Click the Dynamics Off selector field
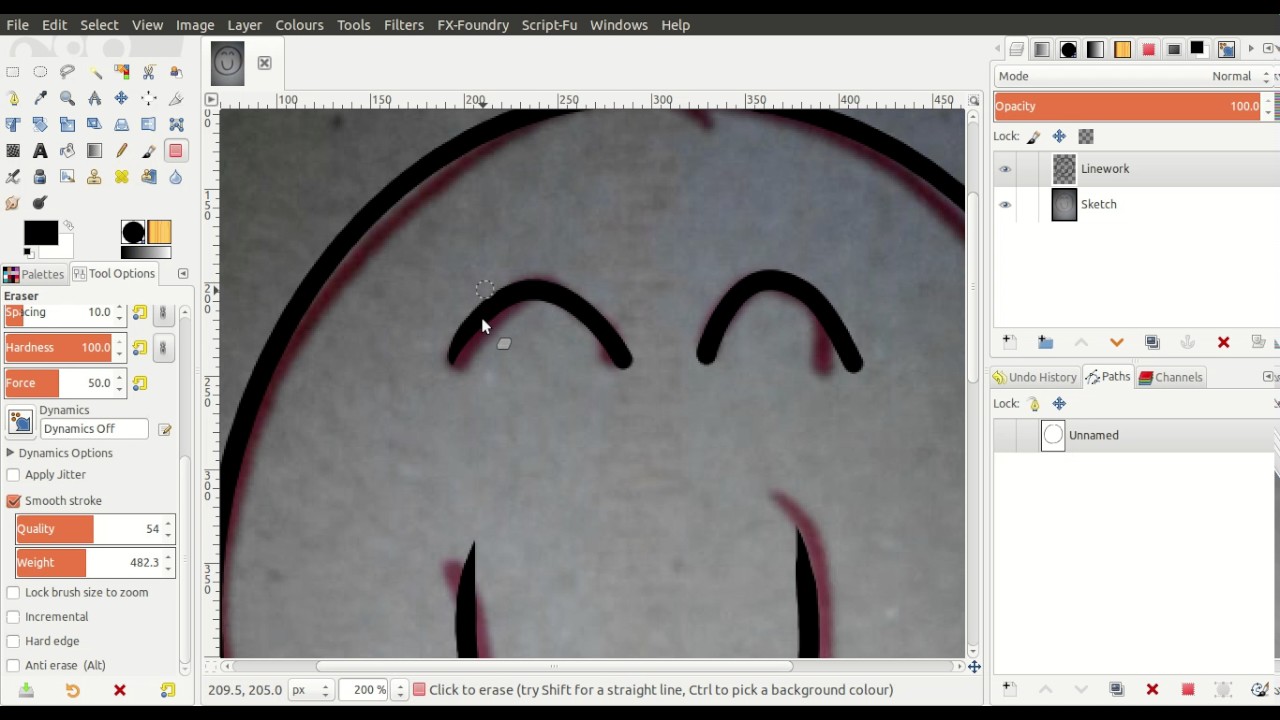This screenshot has width=1280, height=720. click(94, 429)
